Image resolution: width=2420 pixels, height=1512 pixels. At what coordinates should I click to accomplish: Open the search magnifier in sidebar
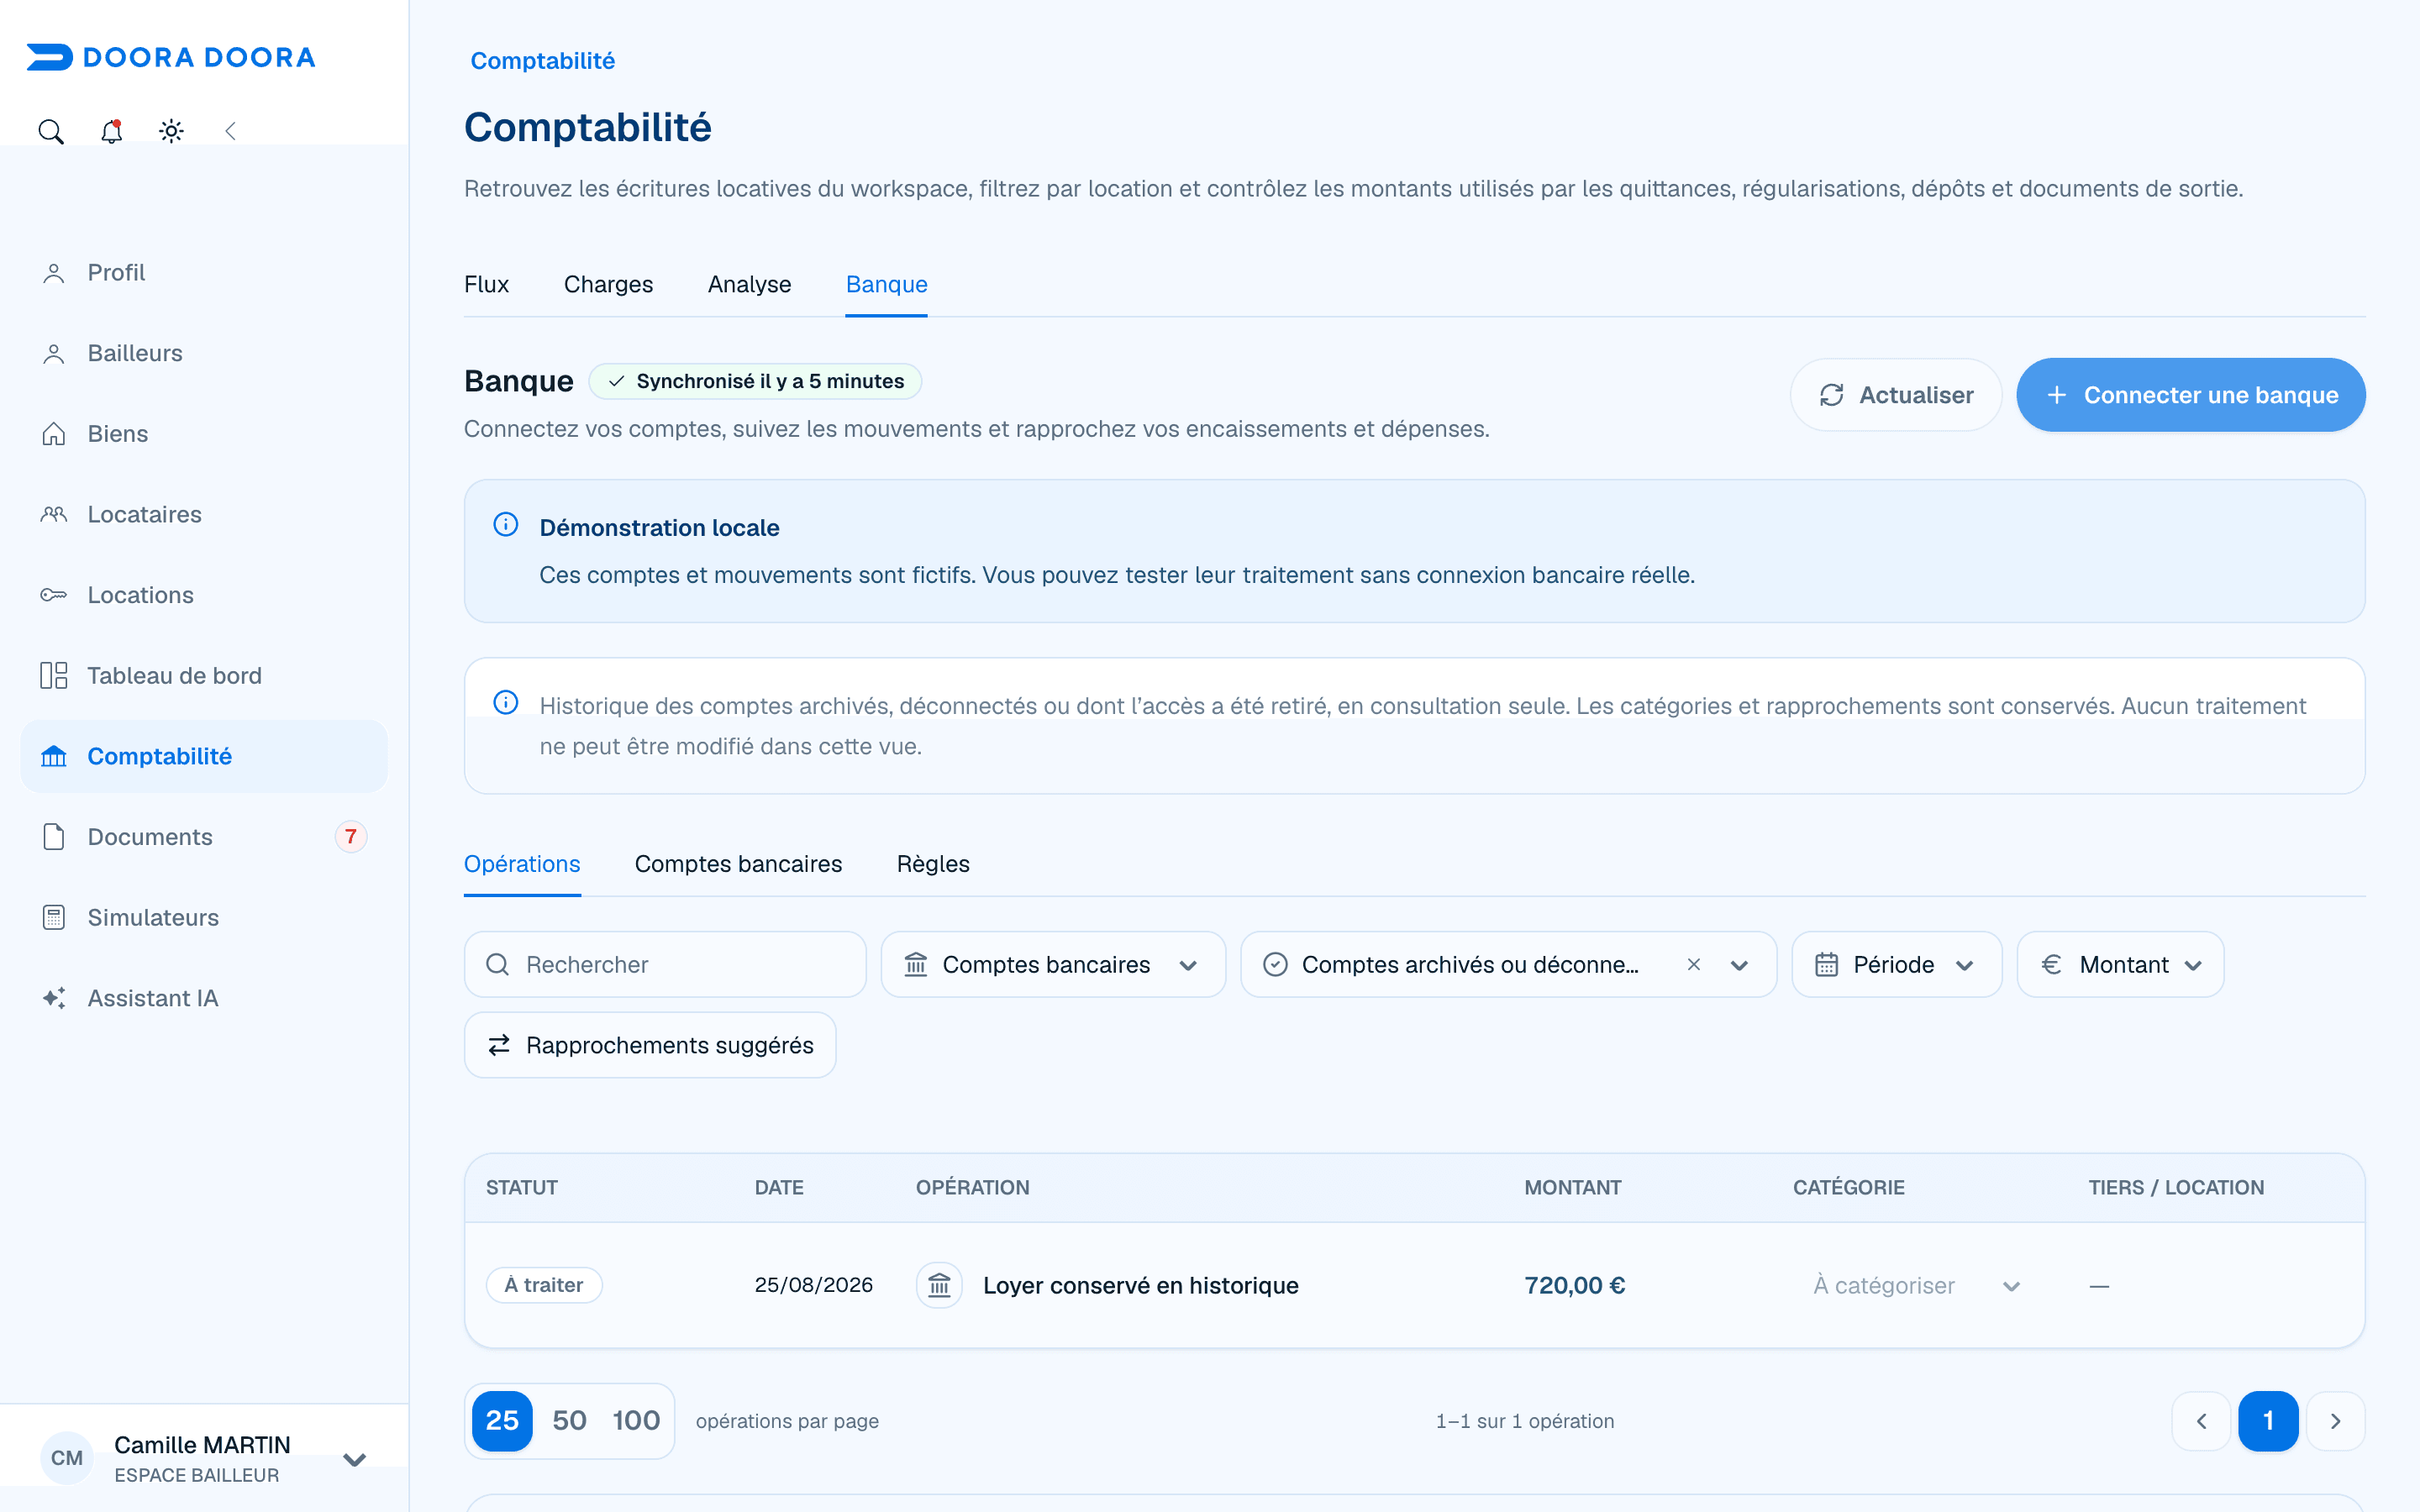51,131
